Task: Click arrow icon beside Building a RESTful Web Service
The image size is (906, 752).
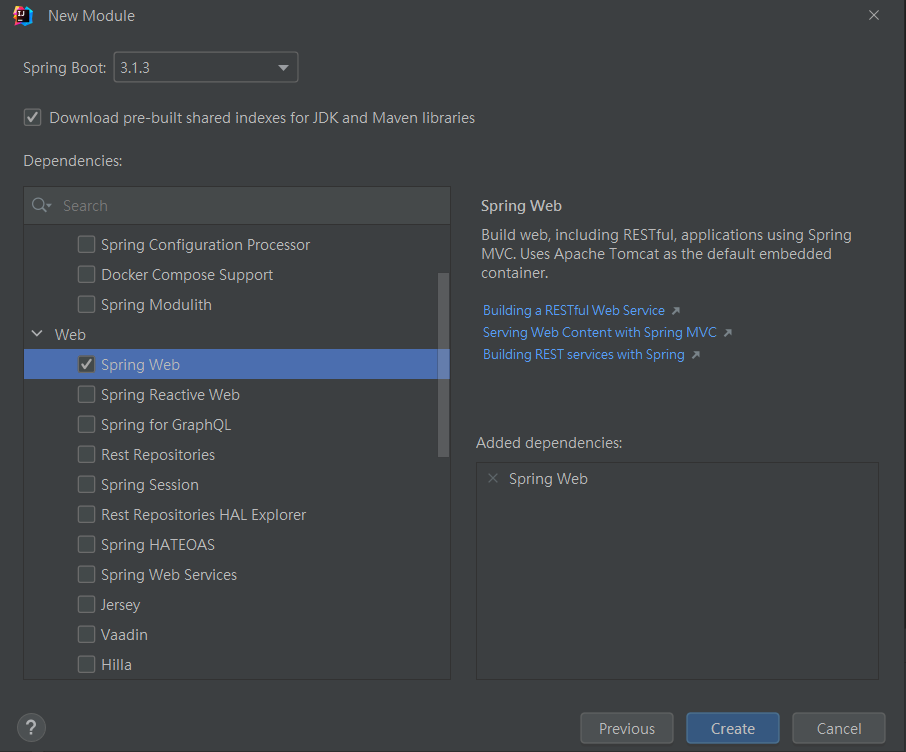Action: pyautogui.click(x=675, y=311)
